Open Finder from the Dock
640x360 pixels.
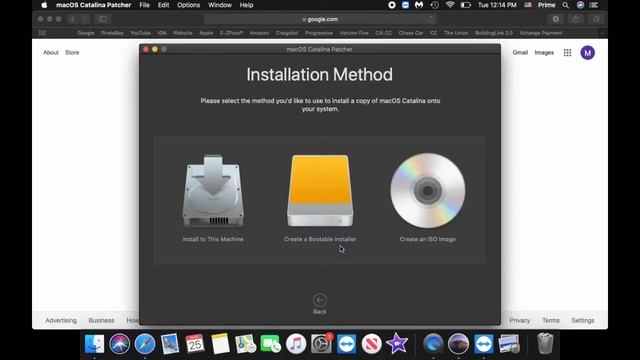click(94, 344)
